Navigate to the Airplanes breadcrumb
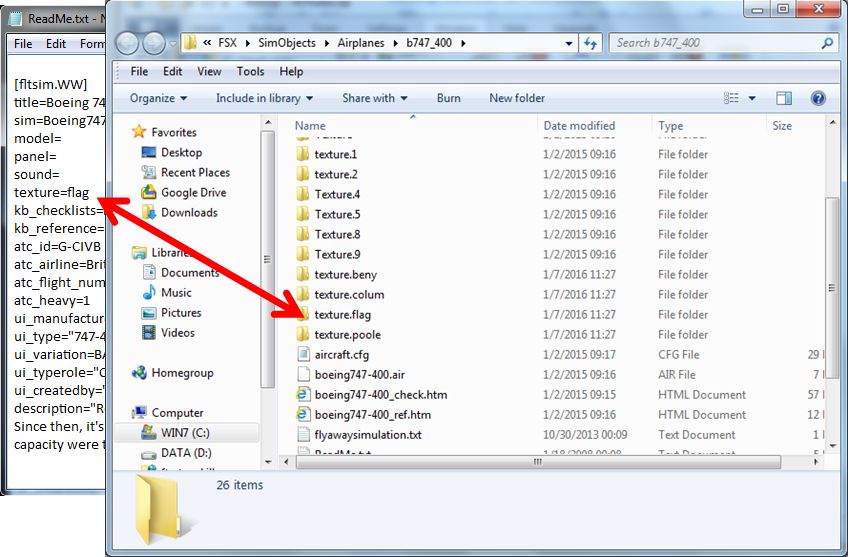Viewport: 848px width, 557px height. coord(361,43)
